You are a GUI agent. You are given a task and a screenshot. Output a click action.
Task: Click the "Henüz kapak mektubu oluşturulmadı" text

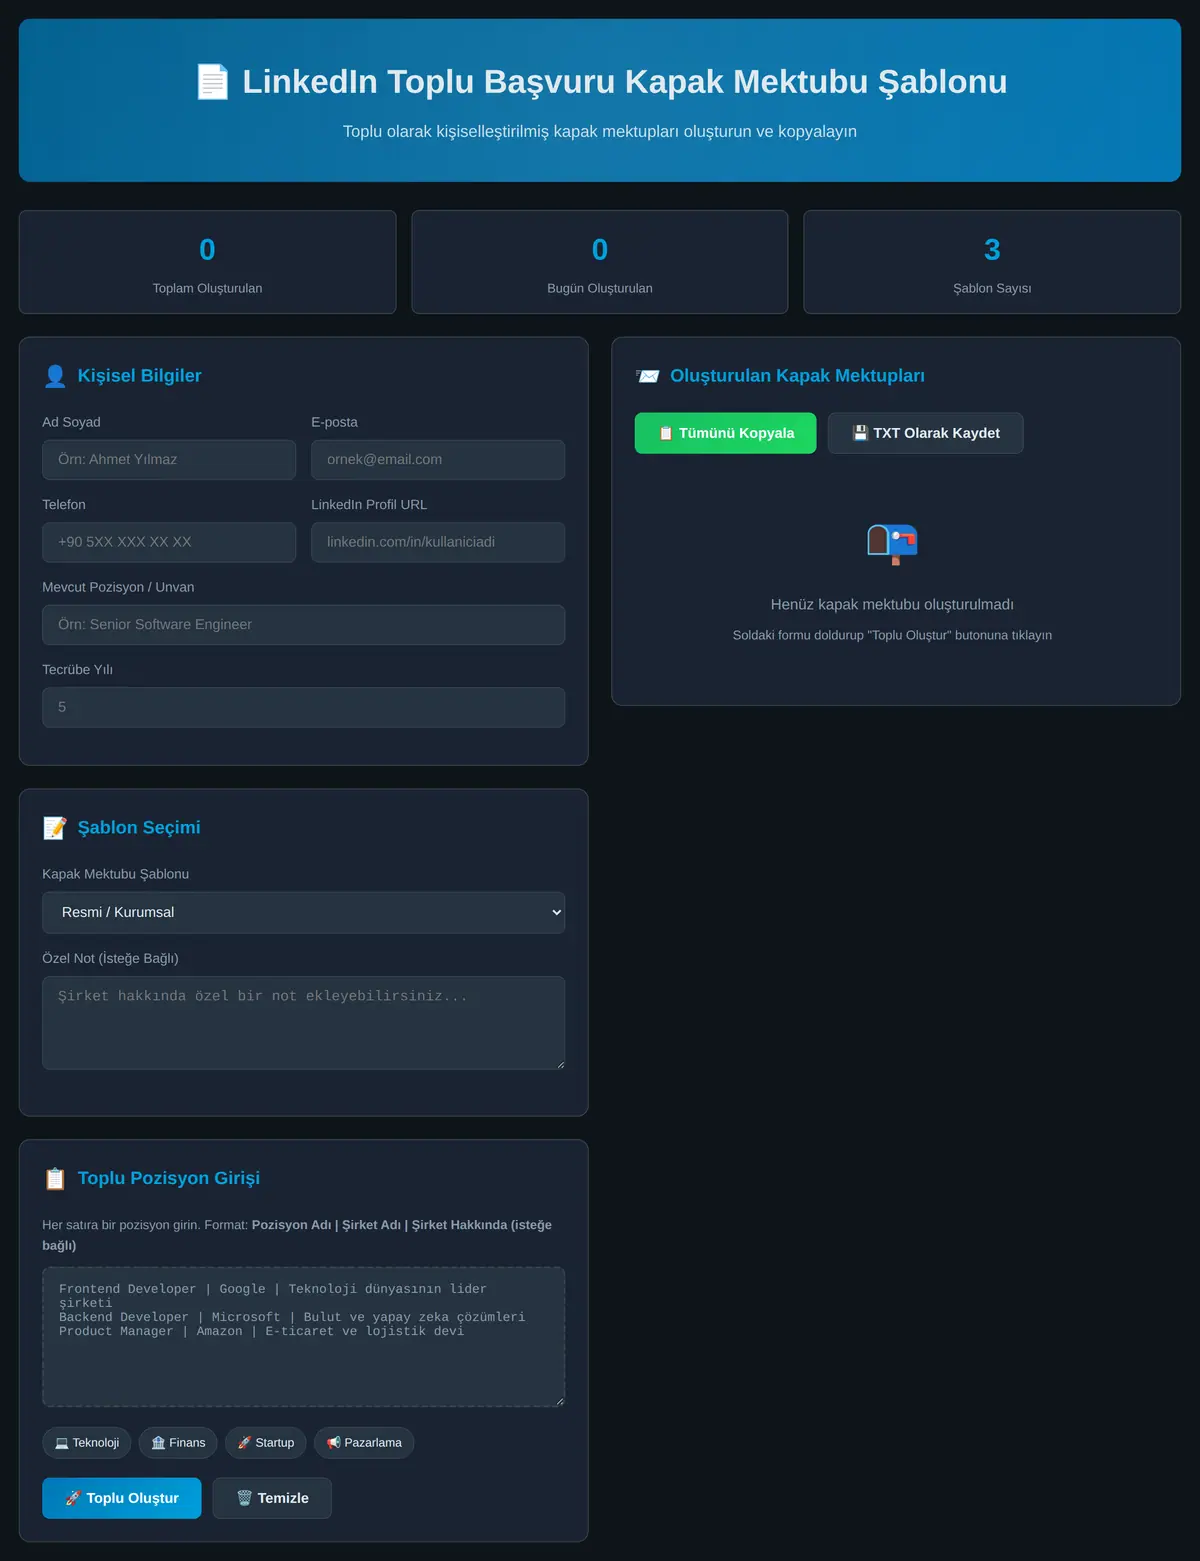pyautogui.click(x=892, y=605)
